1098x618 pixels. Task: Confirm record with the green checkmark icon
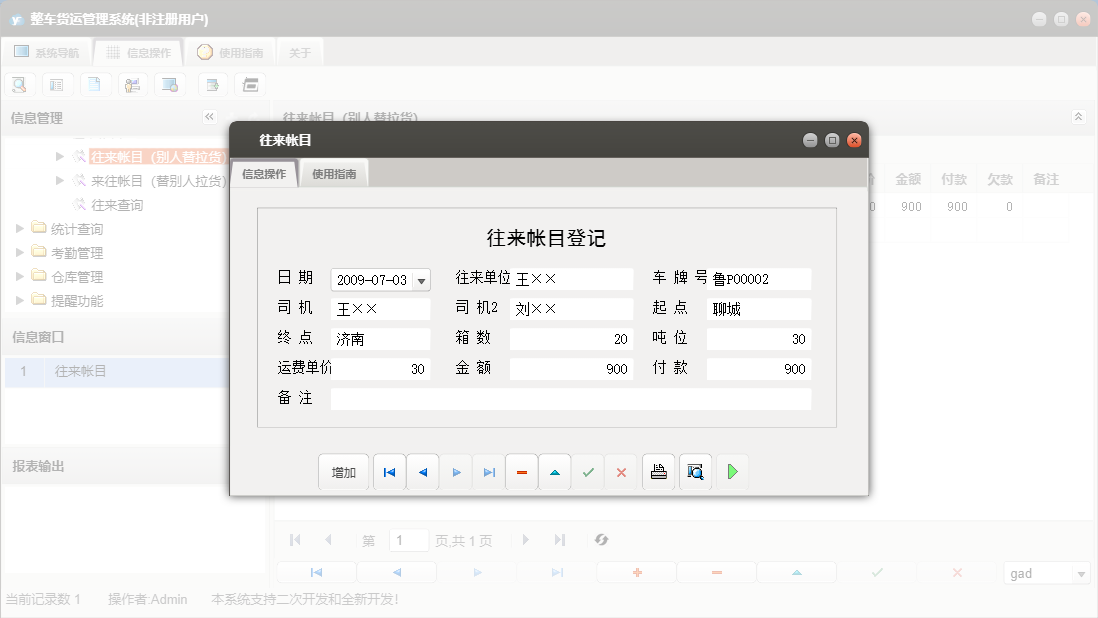tap(588, 471)
